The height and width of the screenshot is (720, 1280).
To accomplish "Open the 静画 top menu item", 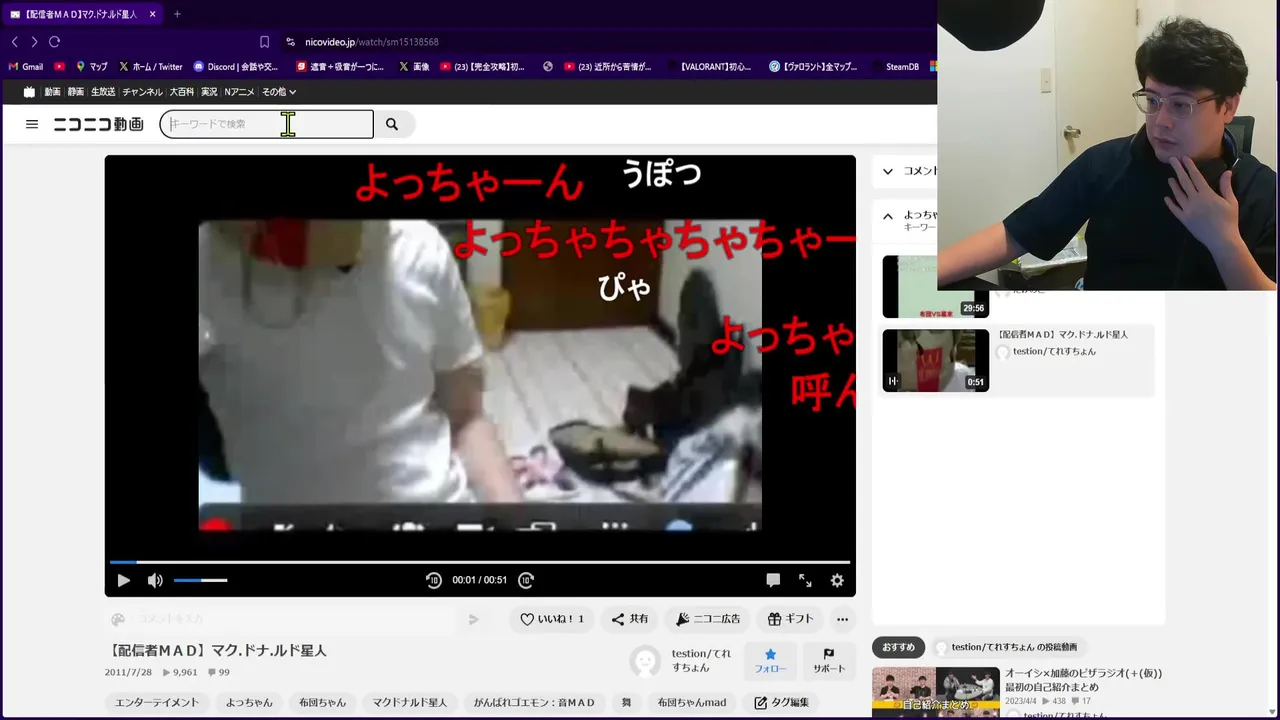I will [x=75, y=92].
